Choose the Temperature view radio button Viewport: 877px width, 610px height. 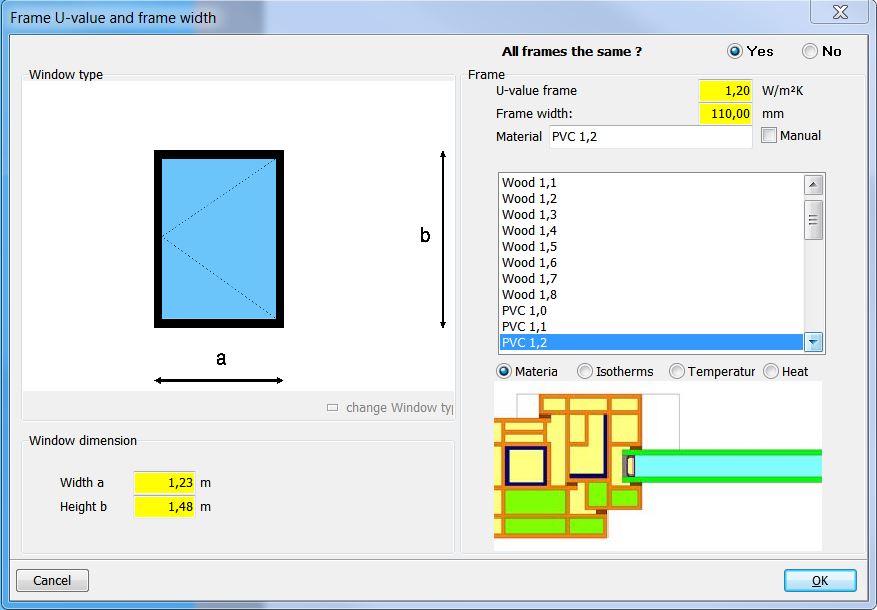click(x=677, y=371)
